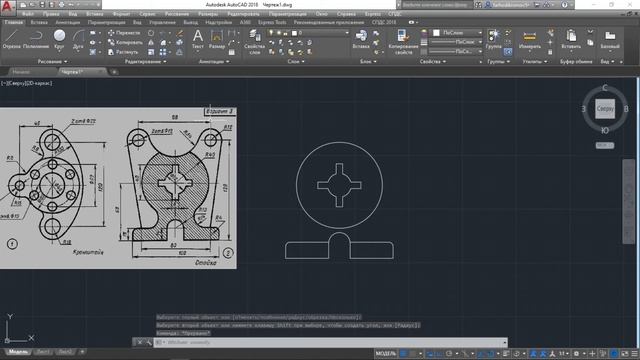640x360 pixels.
Task: Click the viewport label [-][Сверху][2D-каркас]
Action: click(x=27, y=83)
